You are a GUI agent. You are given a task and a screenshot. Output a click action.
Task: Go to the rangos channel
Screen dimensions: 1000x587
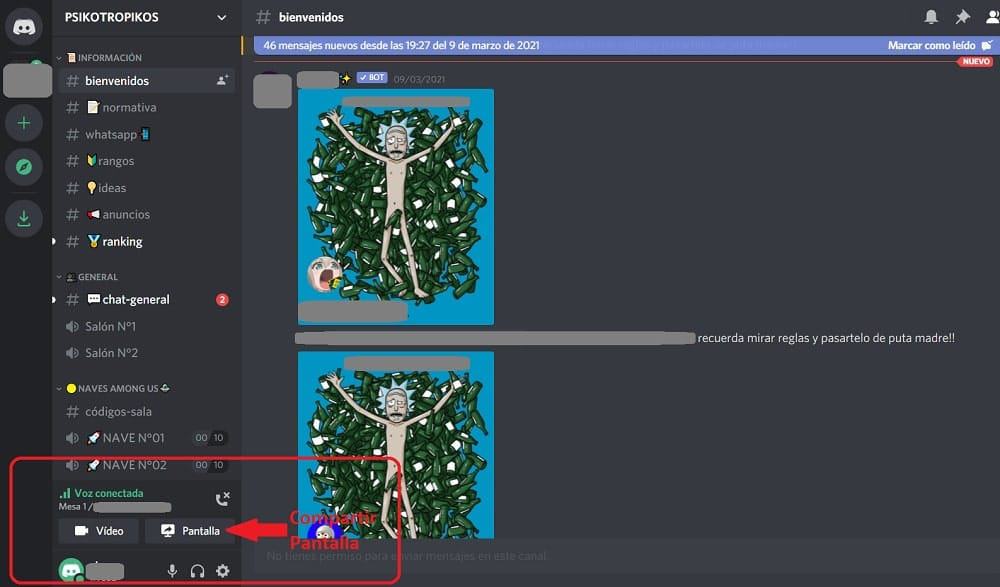pos(146,161)
